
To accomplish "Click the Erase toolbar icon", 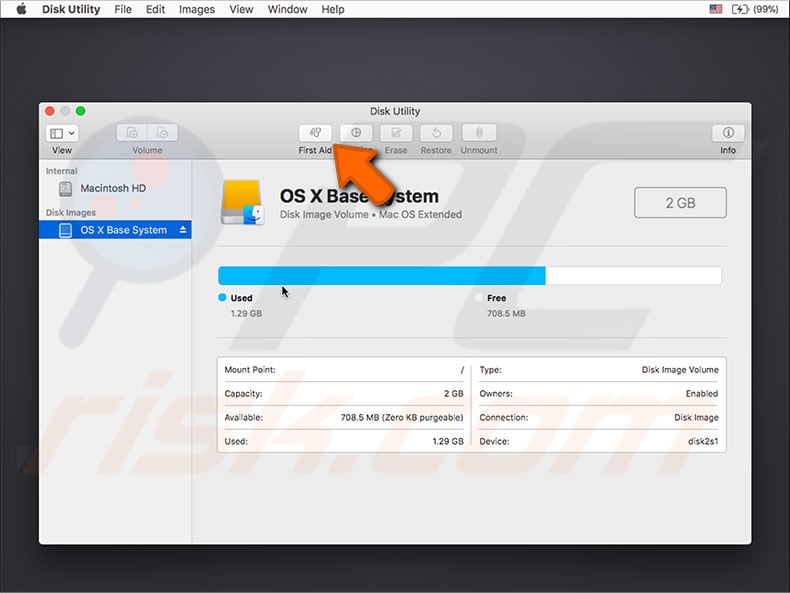I will pos(396,133).
